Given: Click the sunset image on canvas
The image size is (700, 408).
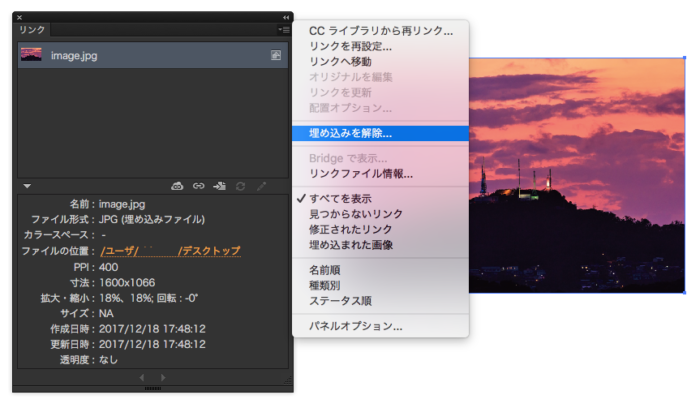Looking at the screenshot, I should (x=576, y=175).
